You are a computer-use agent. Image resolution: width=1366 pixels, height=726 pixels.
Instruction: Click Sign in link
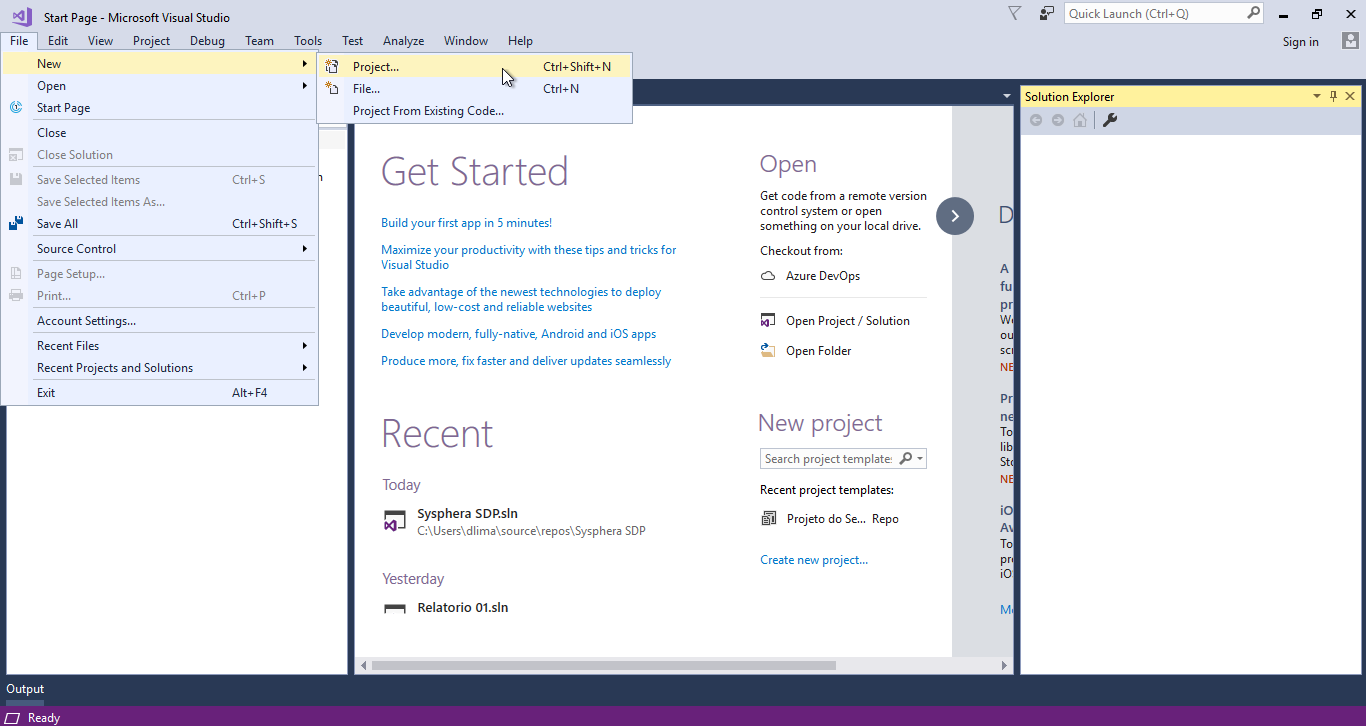click(x=1300, y=41)
